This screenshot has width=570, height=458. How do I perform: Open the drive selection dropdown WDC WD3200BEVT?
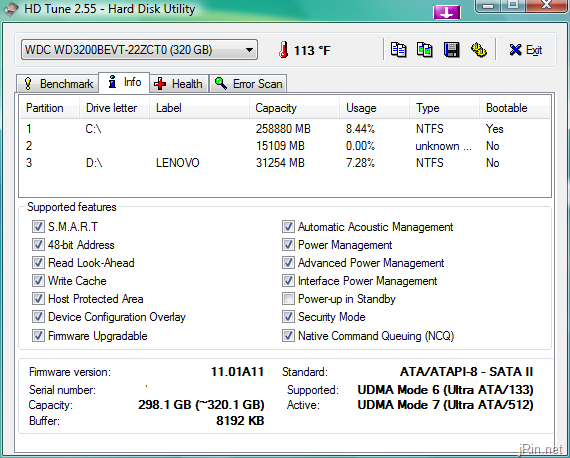139,50
